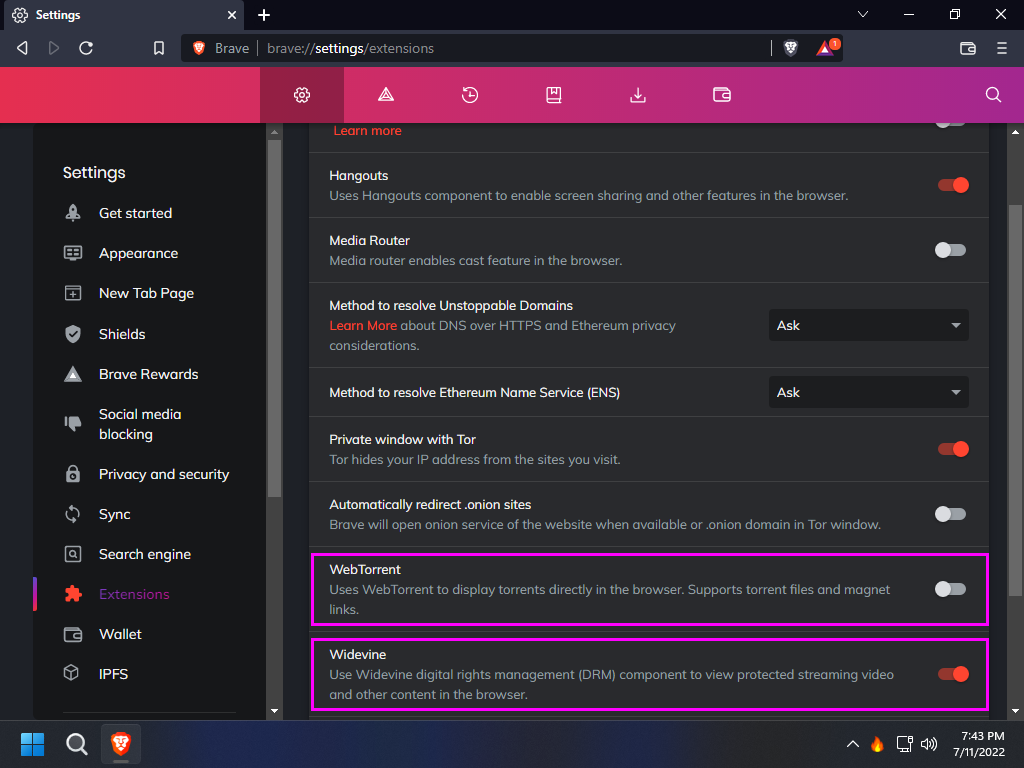1024x768 pixels.
Task: Show hidden system tray icons
Action: coord(852,744)
